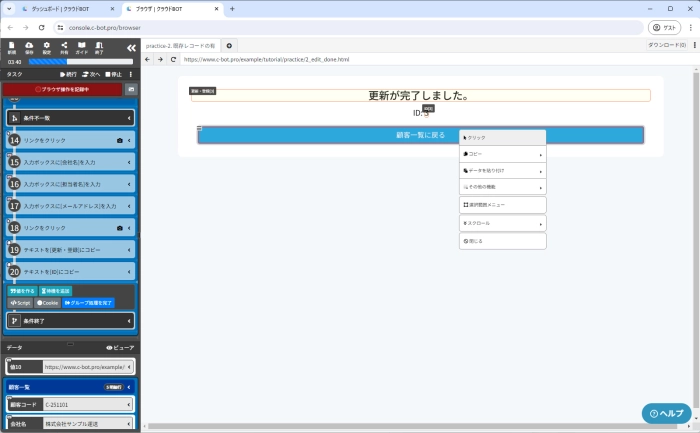The width and height of the screenshot is (700, 433).
Task: Expand step 15 with its arrow
Action: (x=129, y=162)
